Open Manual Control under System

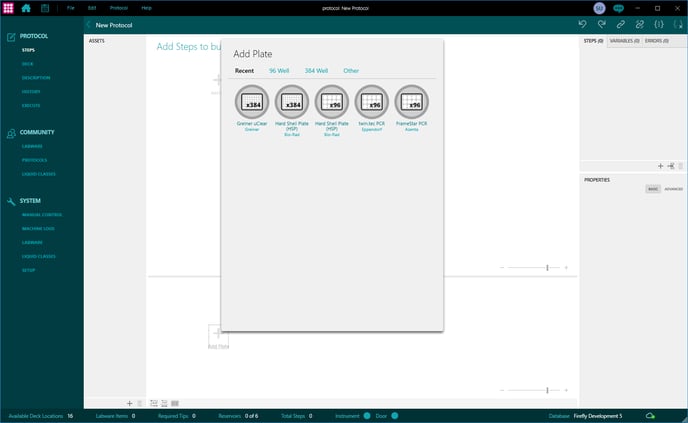[x=42, y=215]
